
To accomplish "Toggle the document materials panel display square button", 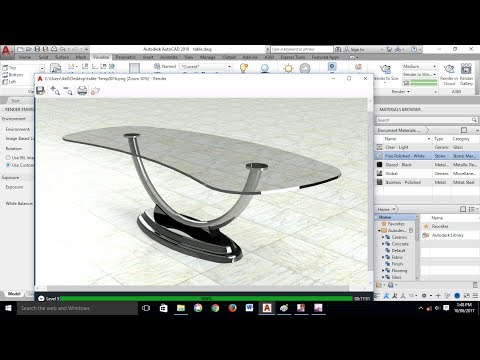I will tap(464, 130).
